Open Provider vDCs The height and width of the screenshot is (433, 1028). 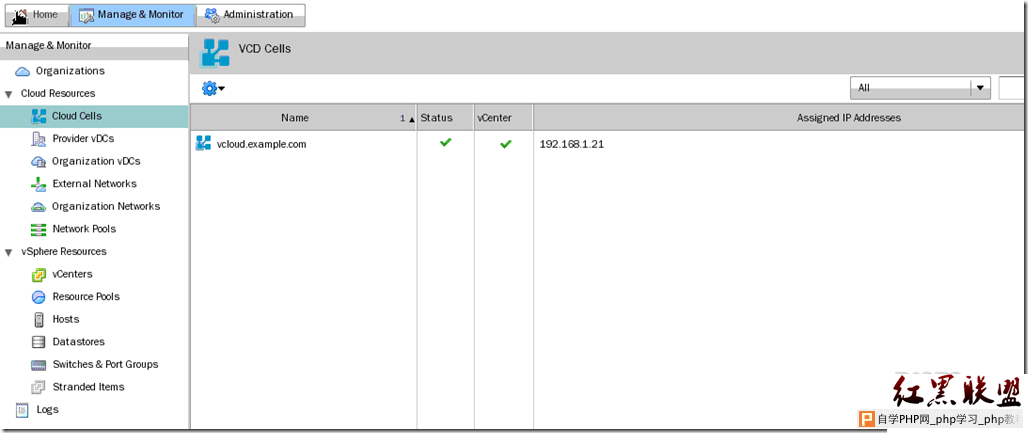83,139
